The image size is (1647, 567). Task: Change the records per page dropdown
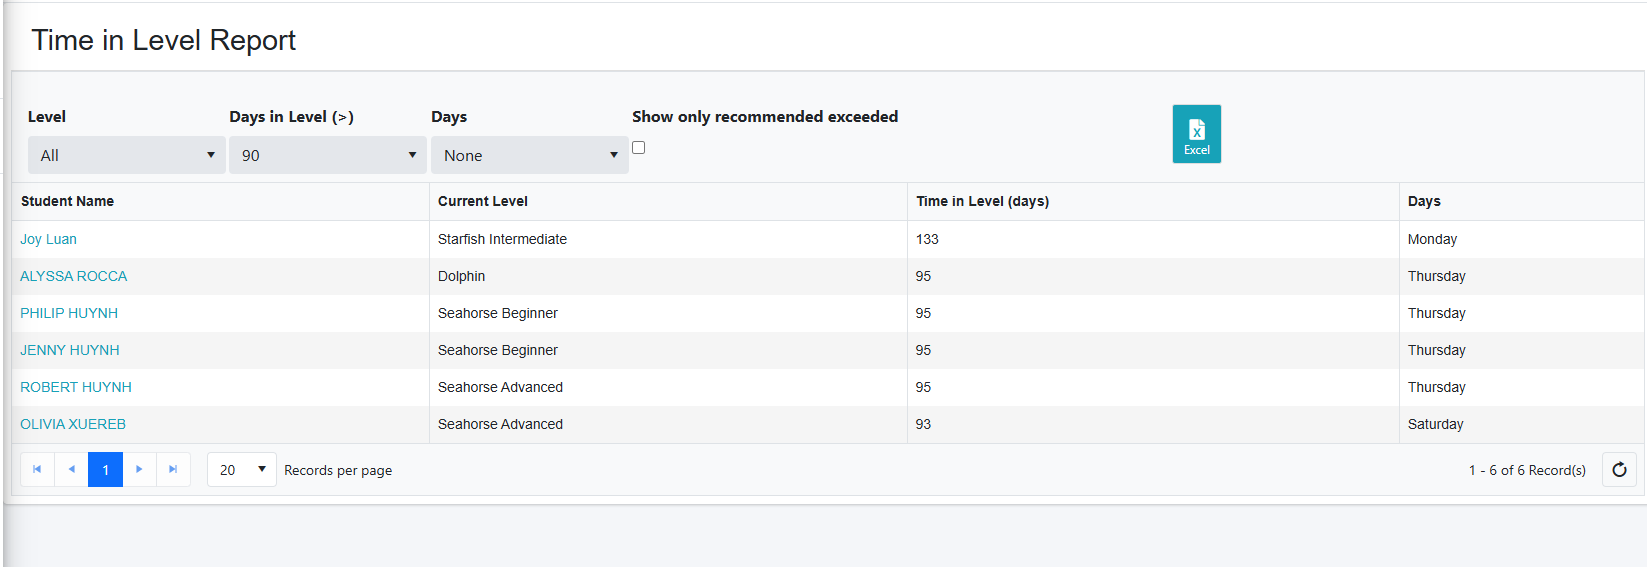tap(242, 470)
